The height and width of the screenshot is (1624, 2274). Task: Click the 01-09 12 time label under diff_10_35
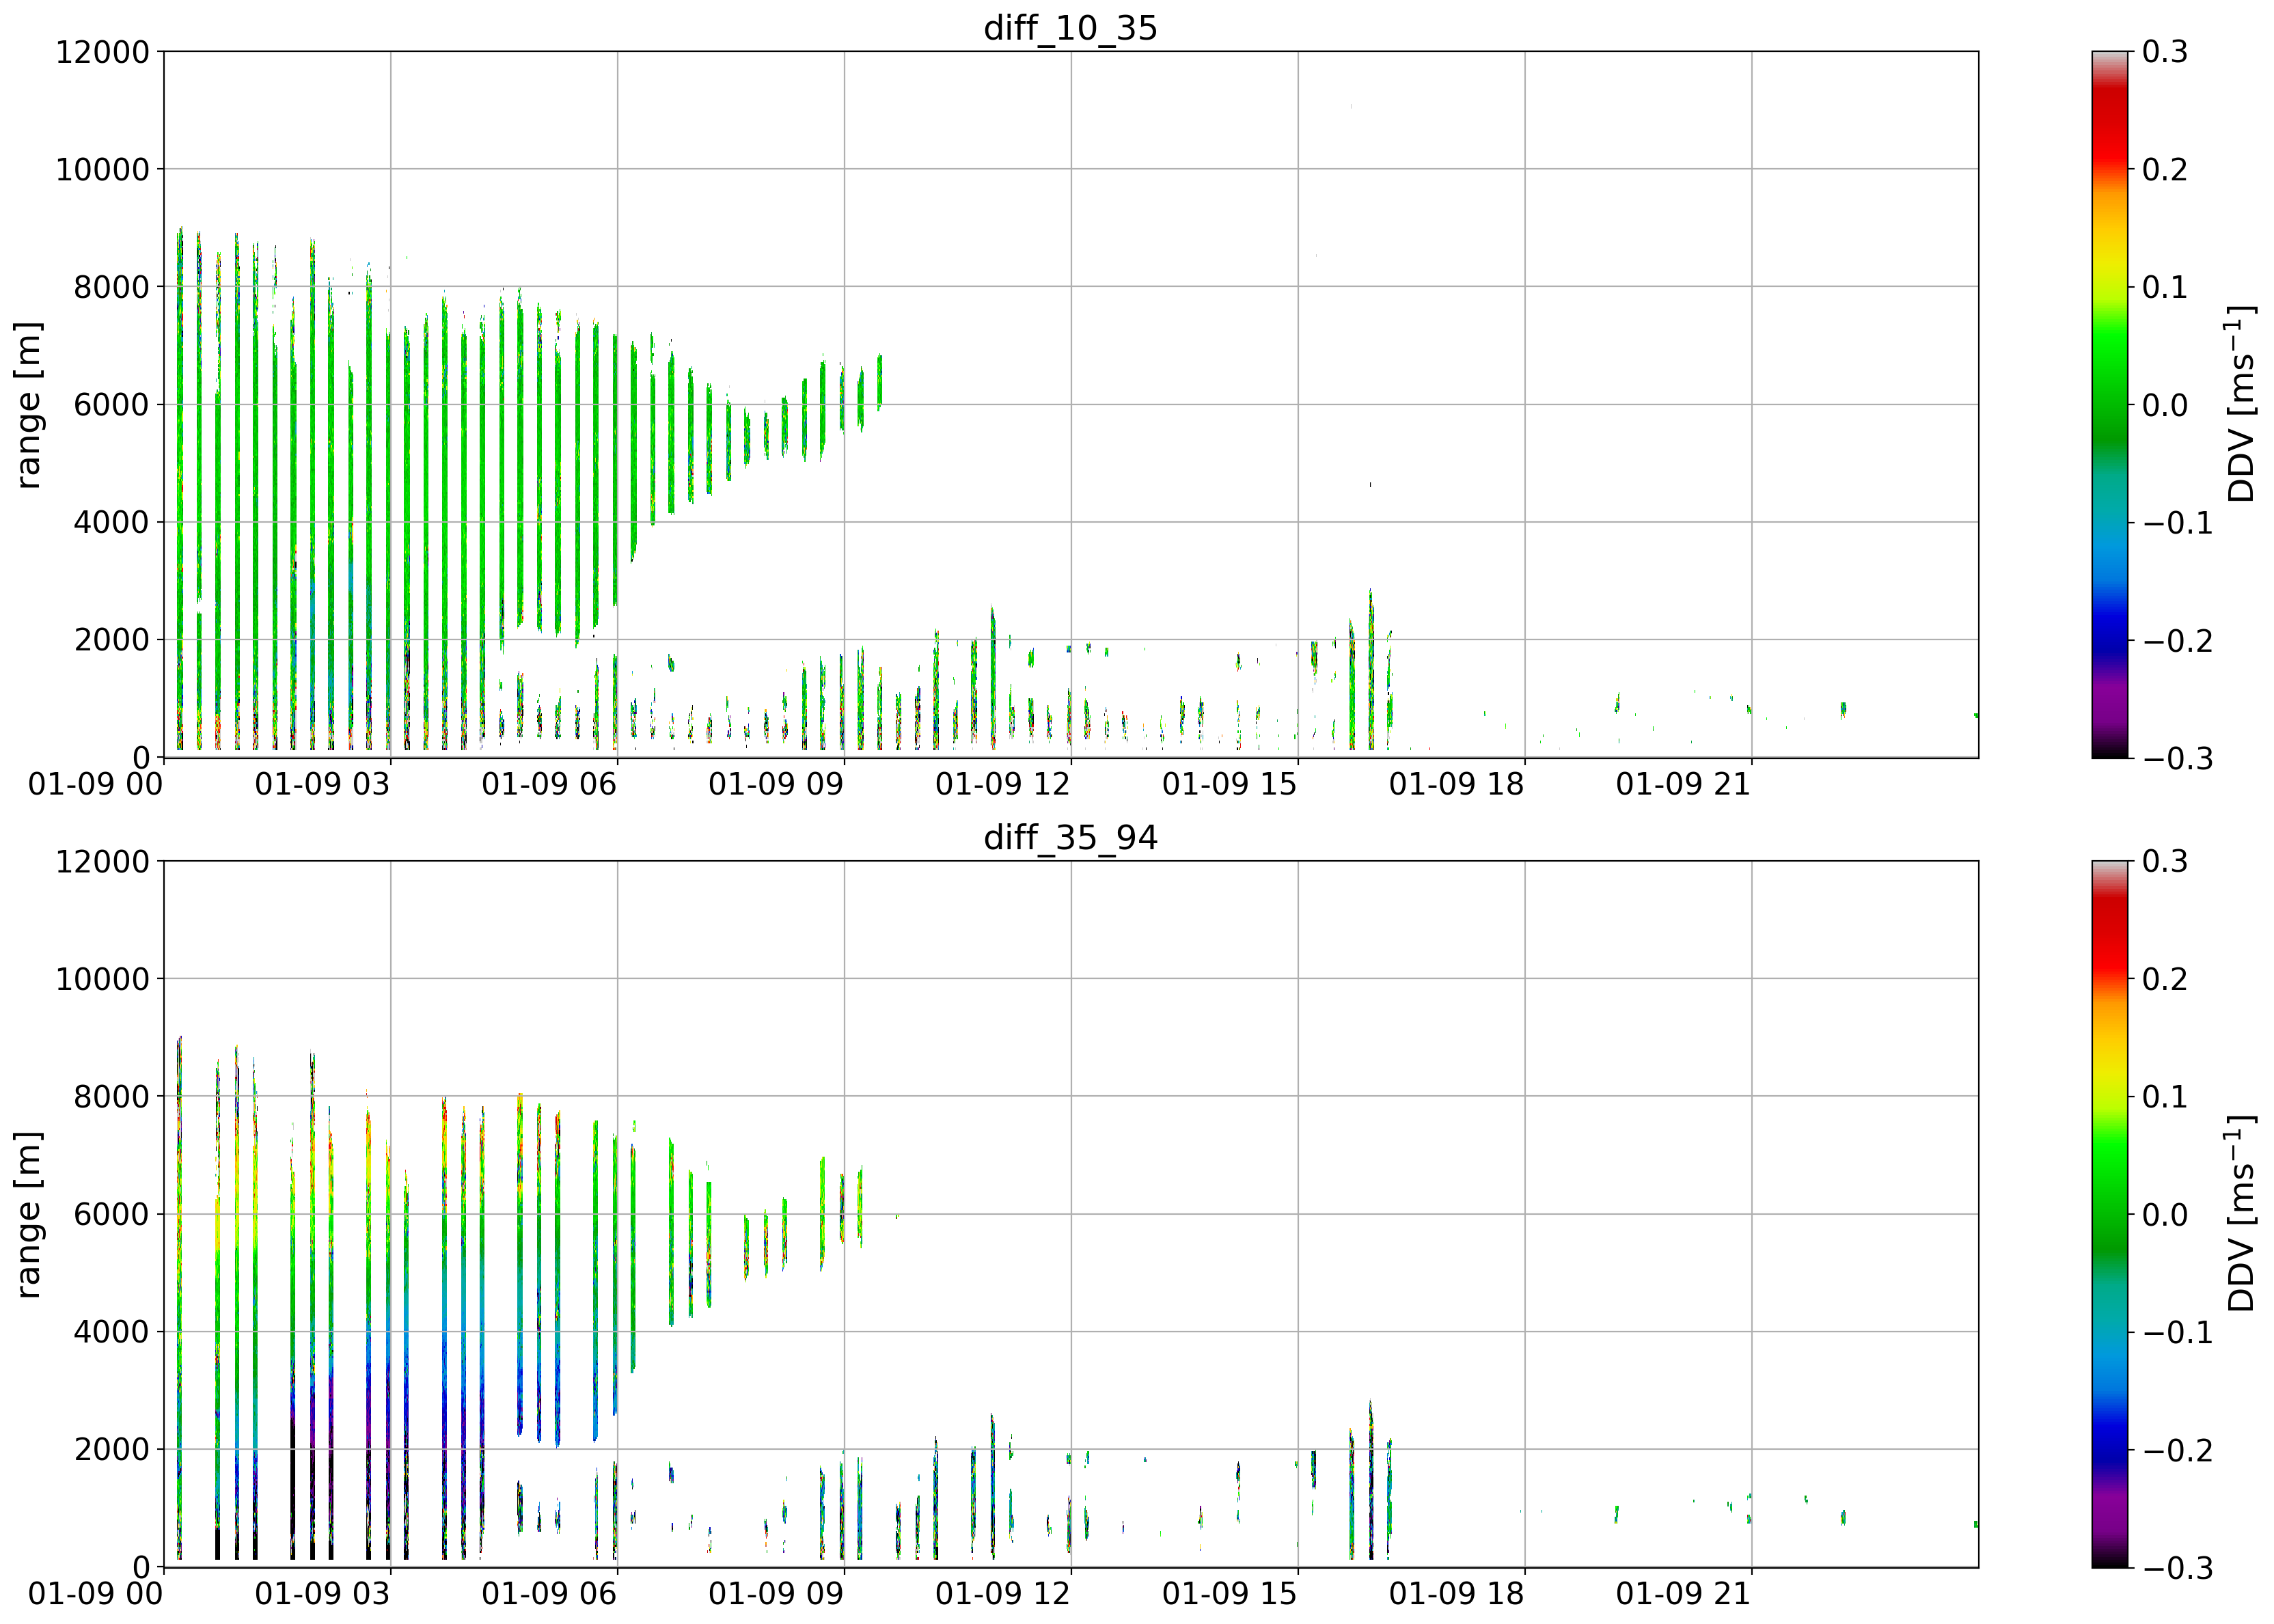pos(1003,784)
